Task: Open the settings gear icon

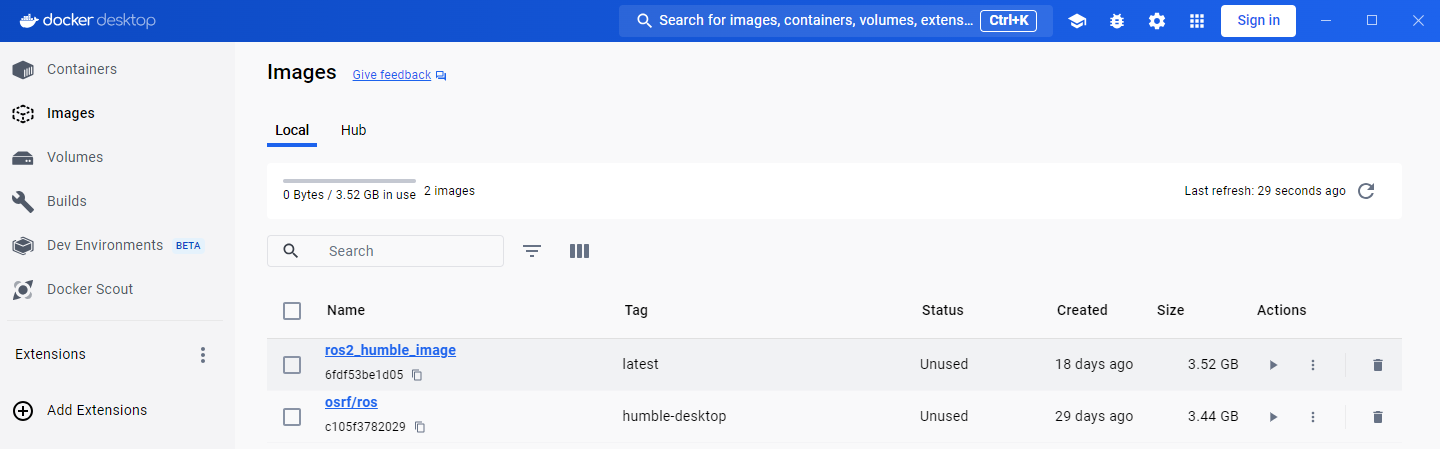Action: (1157, 21)
